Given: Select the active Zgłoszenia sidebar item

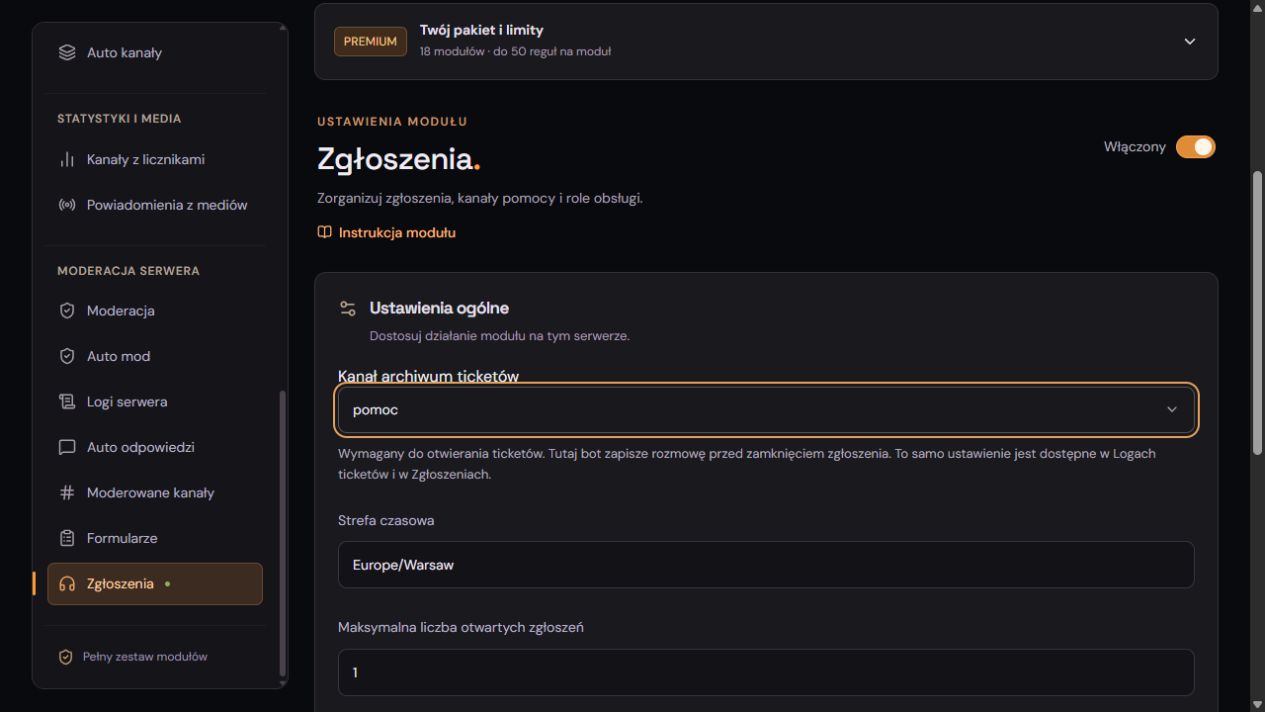Looking at the screenshot, I should click(155, 584).
